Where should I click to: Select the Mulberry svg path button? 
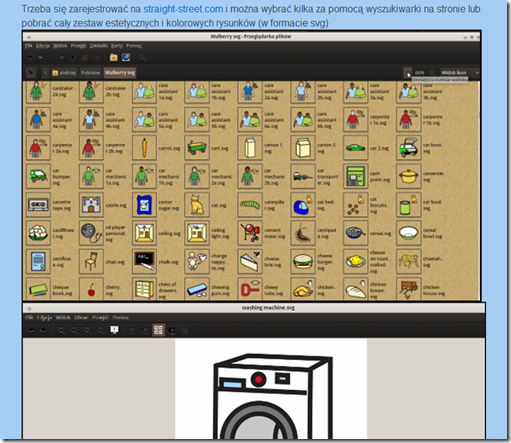click(120, 73)
